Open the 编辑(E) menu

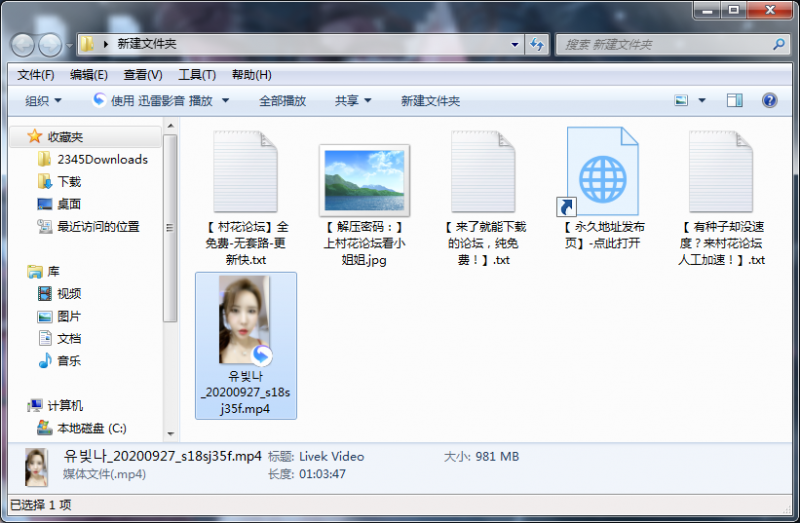[89, 75]
